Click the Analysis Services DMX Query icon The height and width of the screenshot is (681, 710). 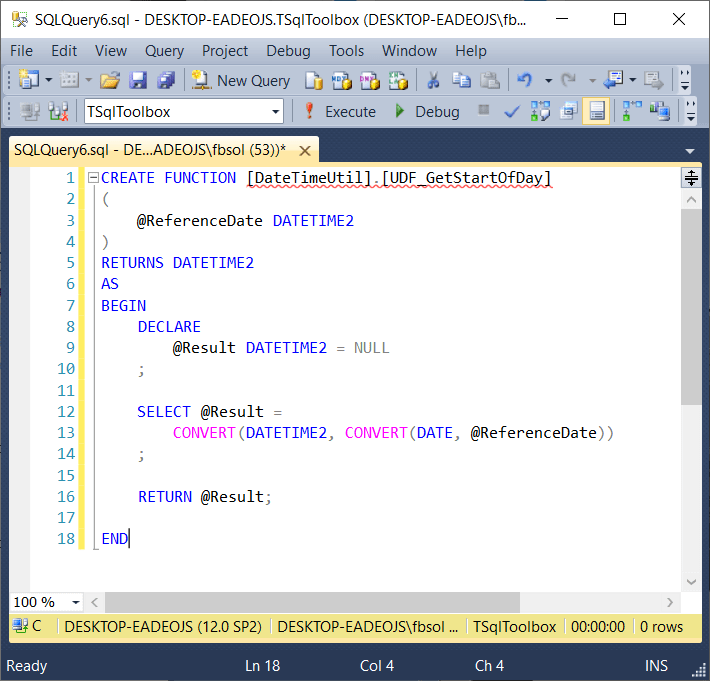point(370,81)
